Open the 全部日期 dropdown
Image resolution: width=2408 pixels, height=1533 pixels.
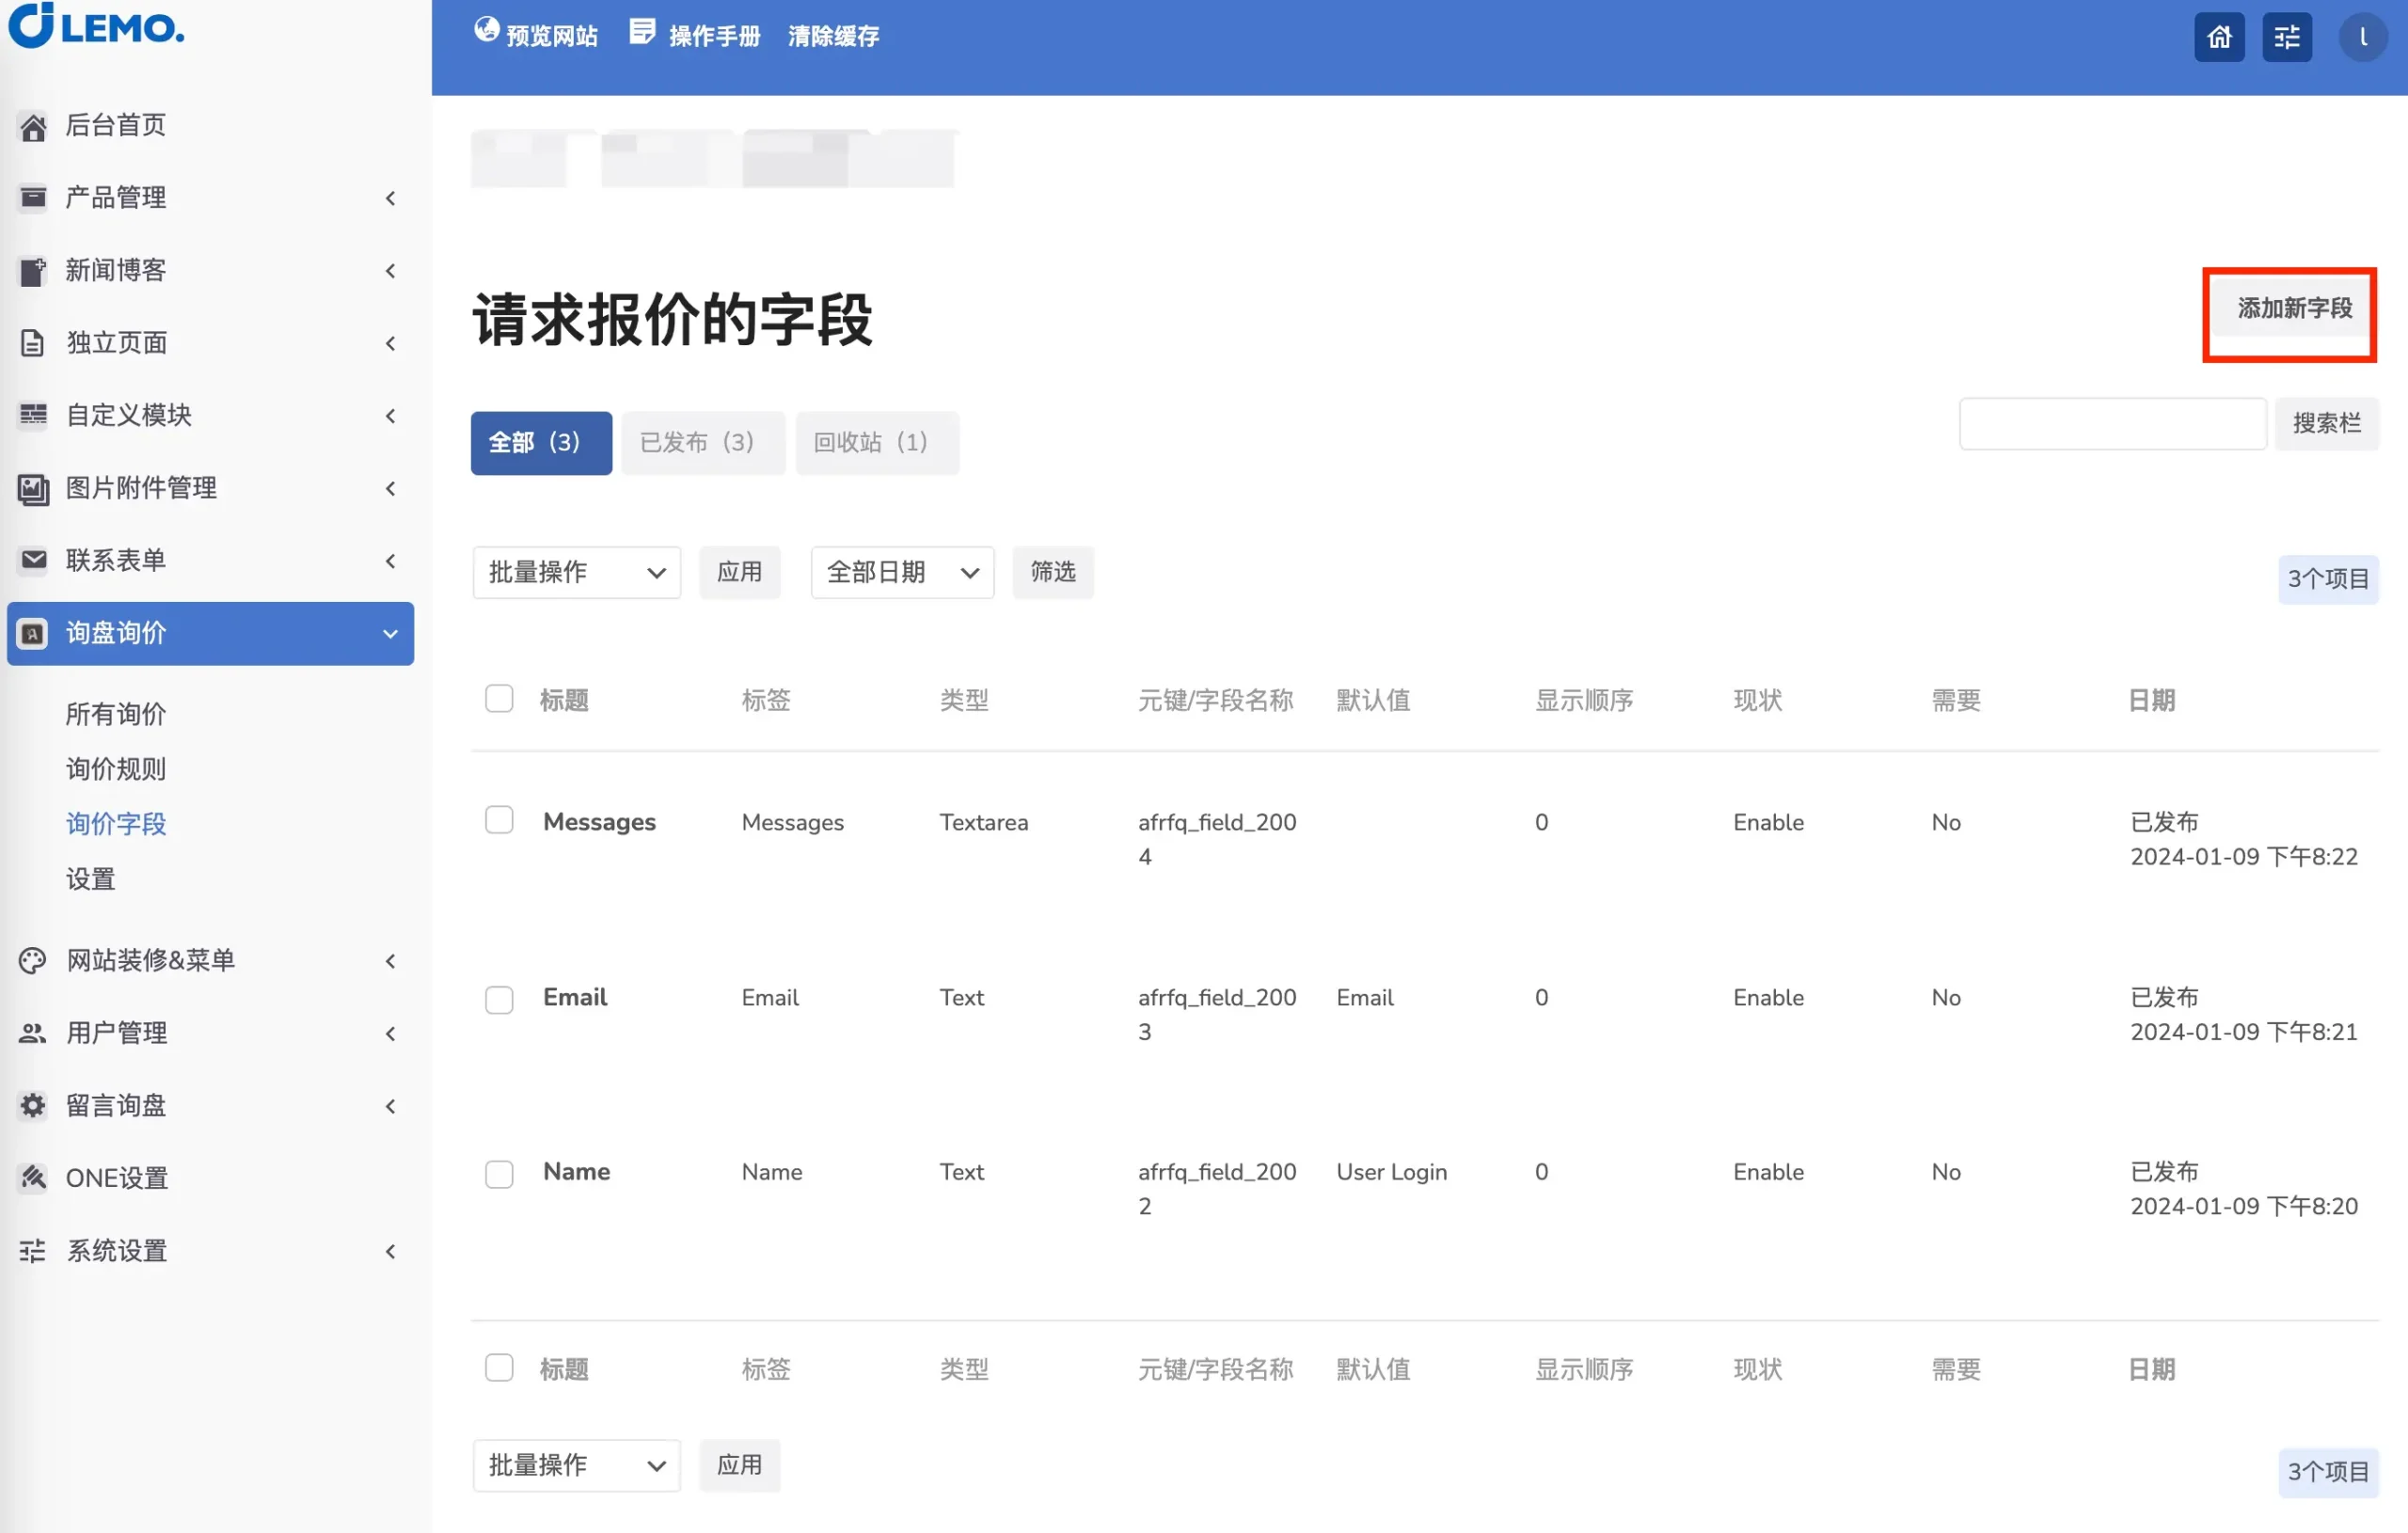(x=901, y=572)
